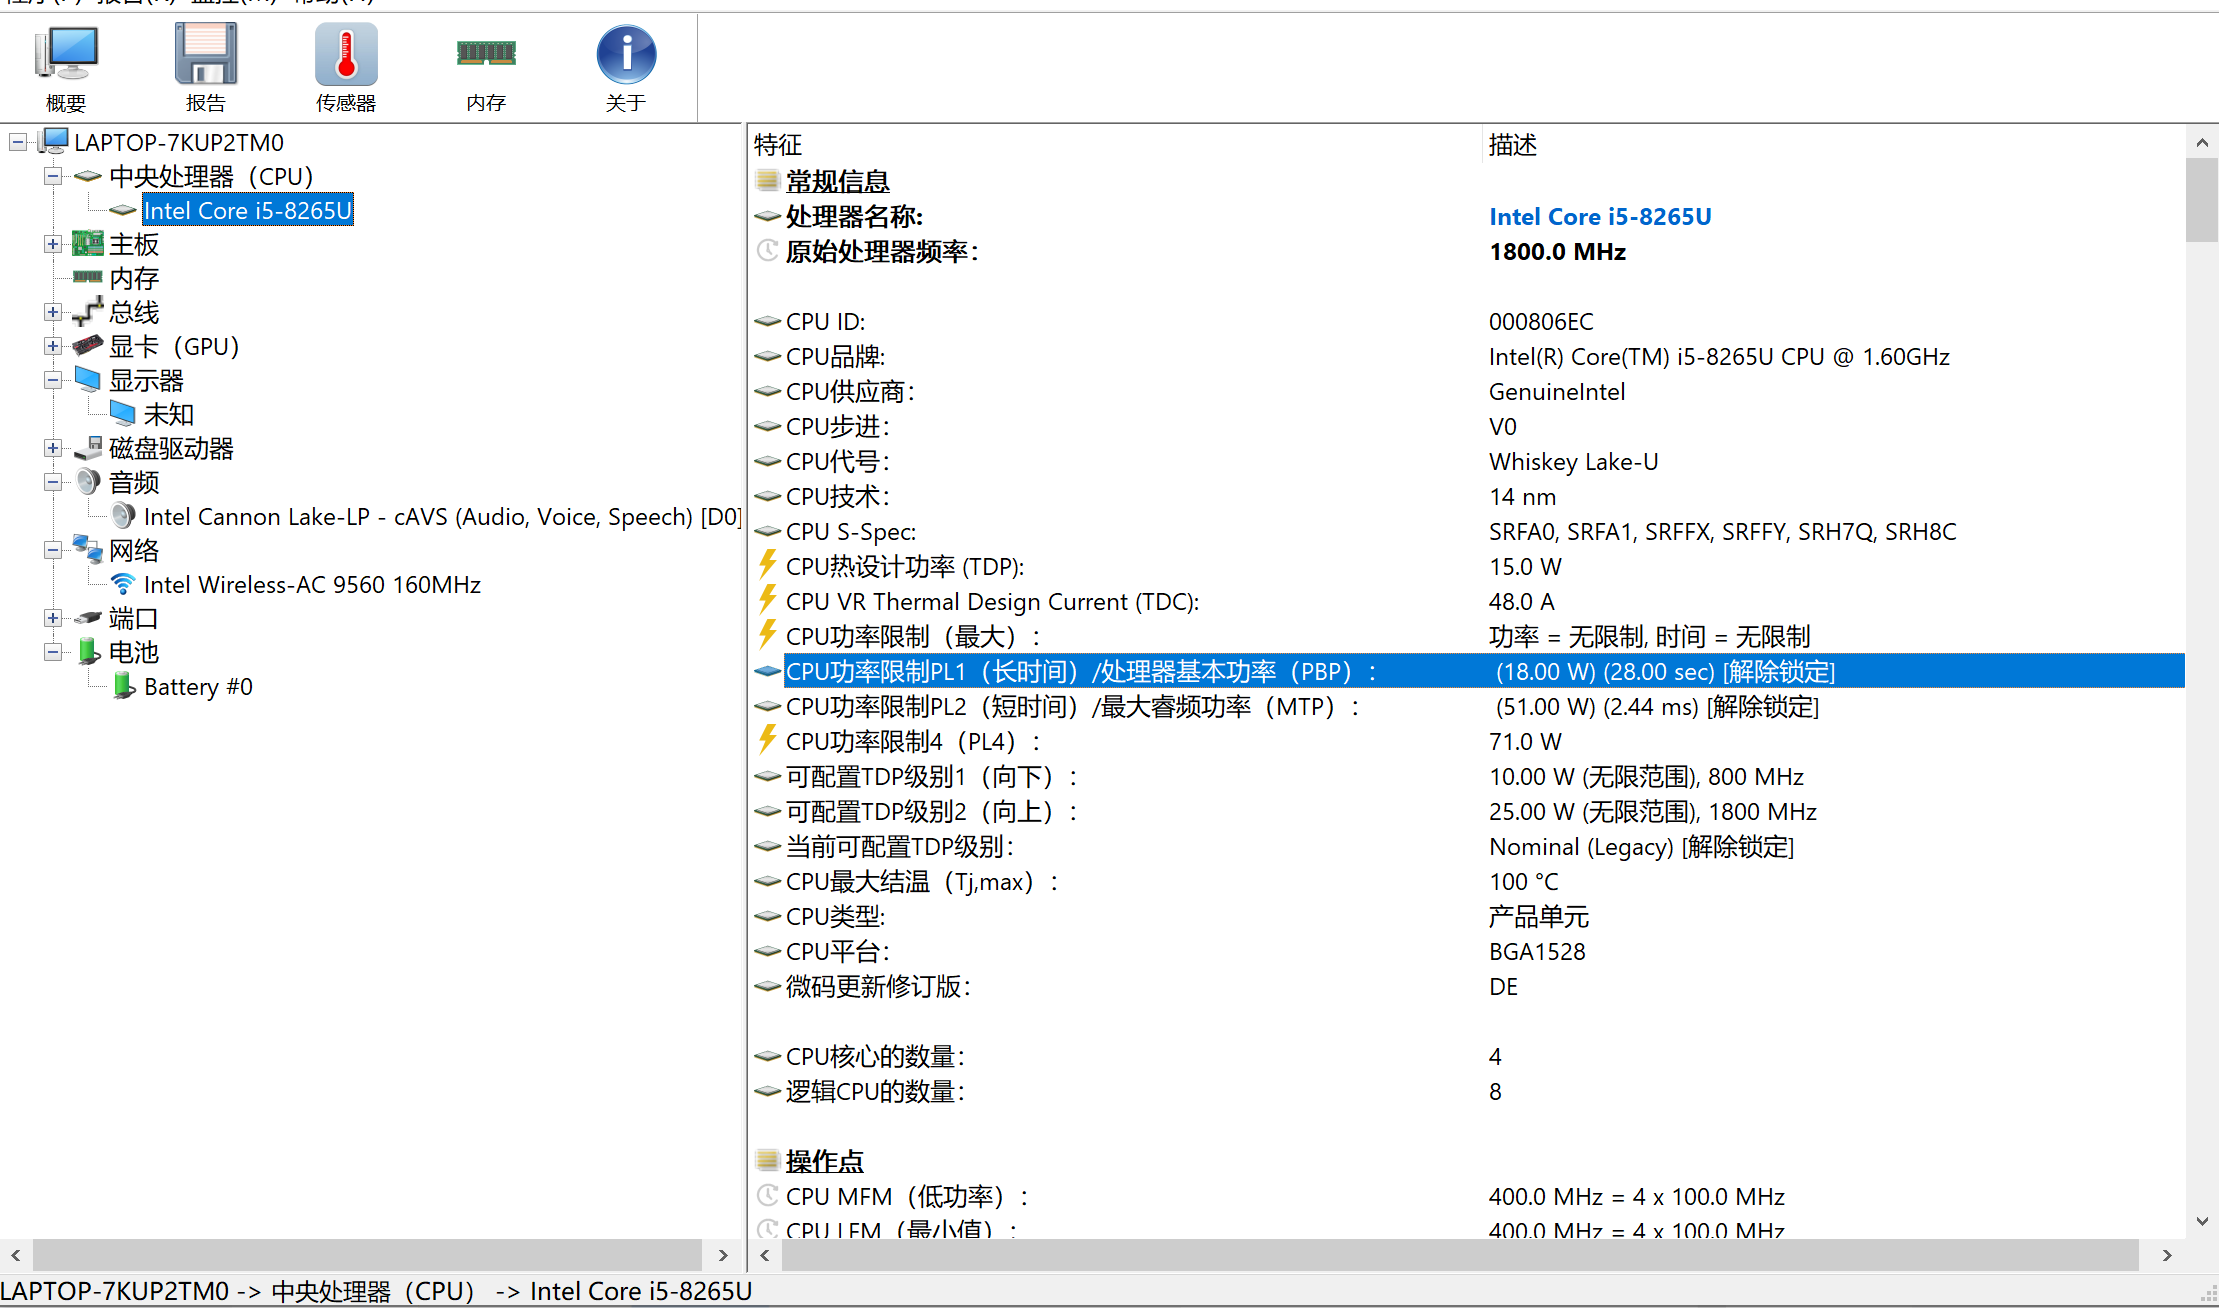The height and width of the screenshot is (1308, 2219).
Task: Collapse the 中央处理器 (CPU) tree node
Action: click(53, 177)
